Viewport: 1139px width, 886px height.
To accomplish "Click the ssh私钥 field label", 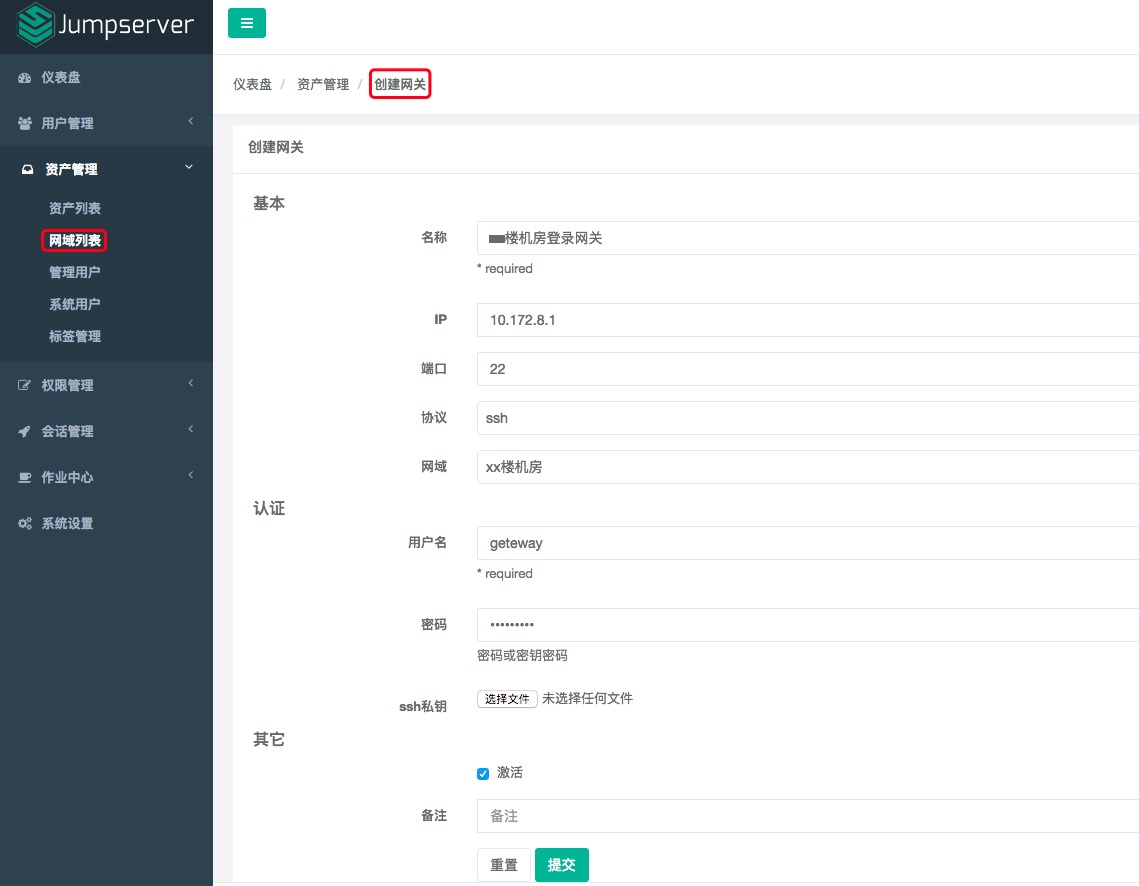I will pyautogui.click(x=423, y=707).
